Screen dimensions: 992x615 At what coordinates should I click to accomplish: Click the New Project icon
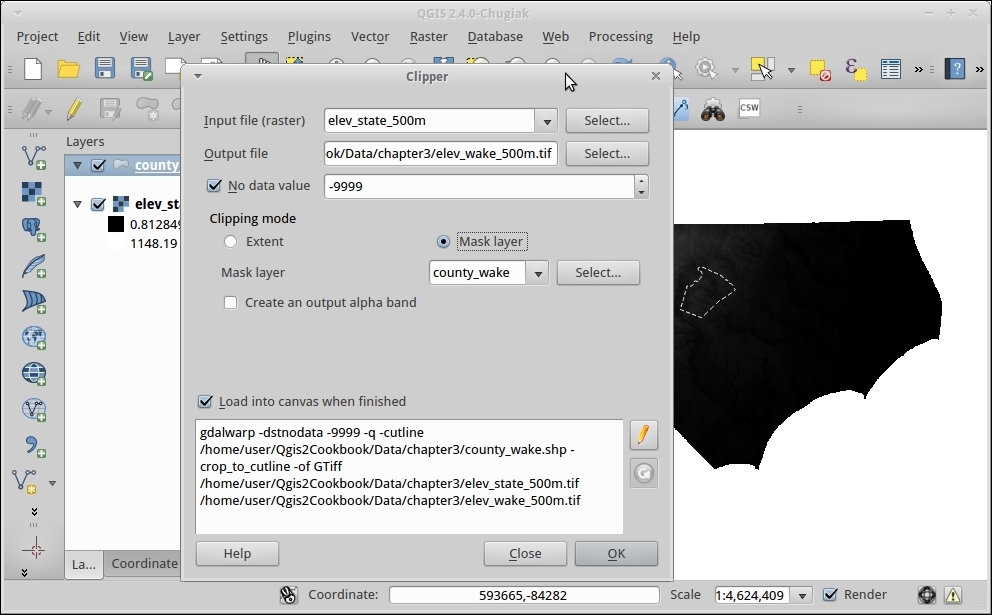click(x=33, y=68)
